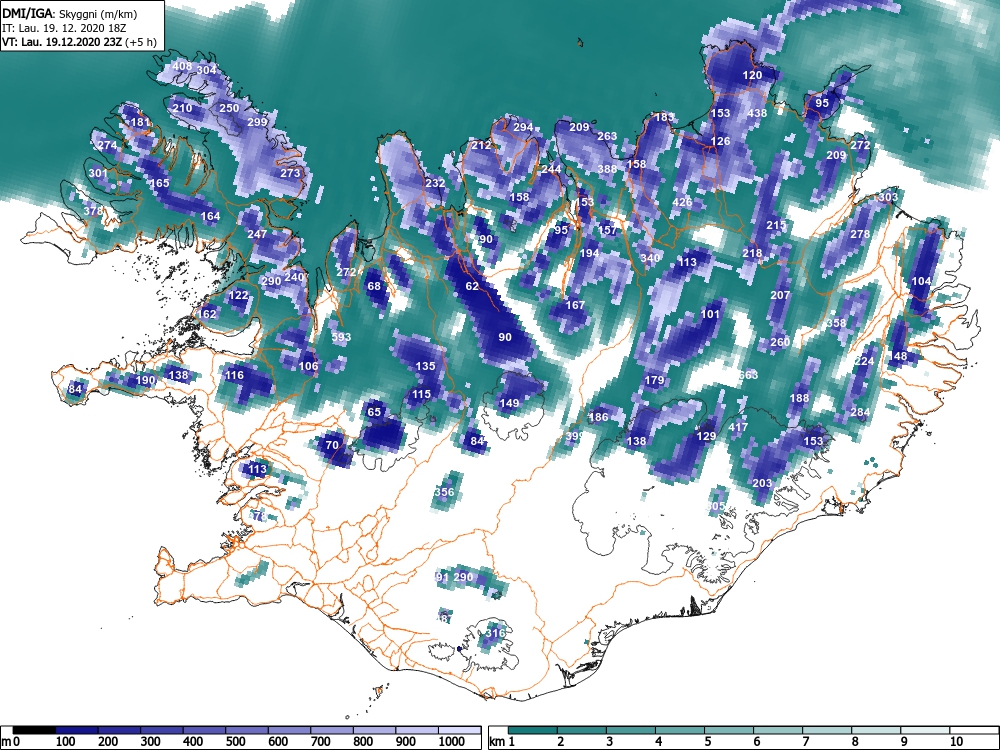Image resolution: width=1000 pixels, height=750 pixels.
Task: Select the meter legend swatch labeled 800
Action: (x=375, y=730)
